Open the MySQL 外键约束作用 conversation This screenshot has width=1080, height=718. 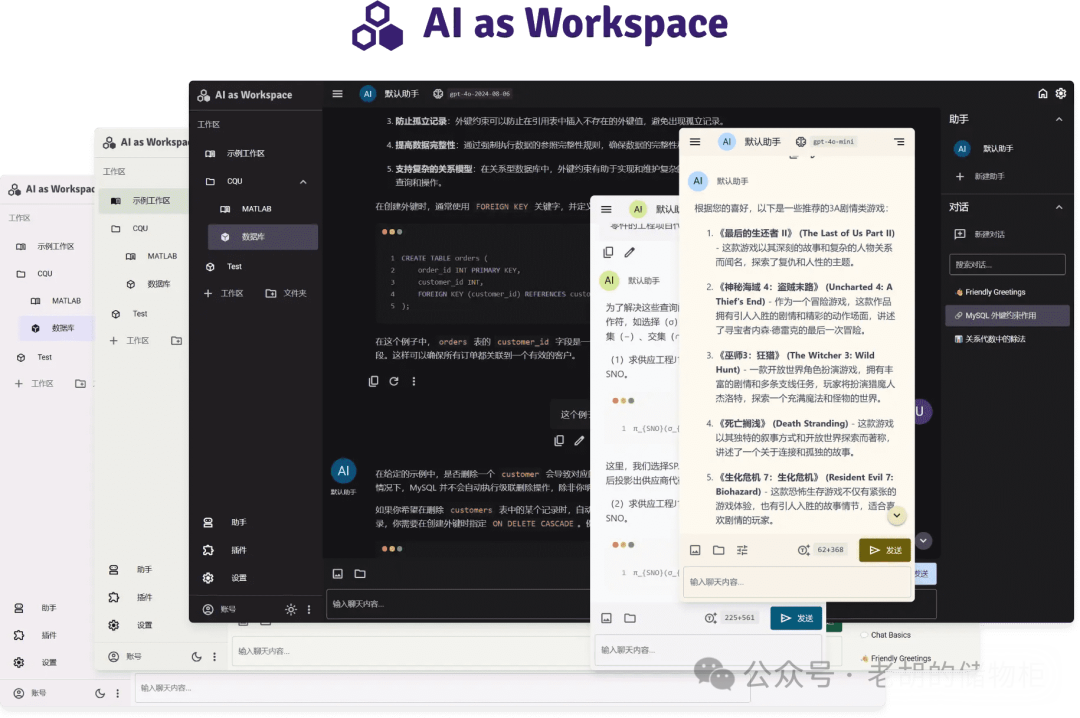[x=1007, y=316]
